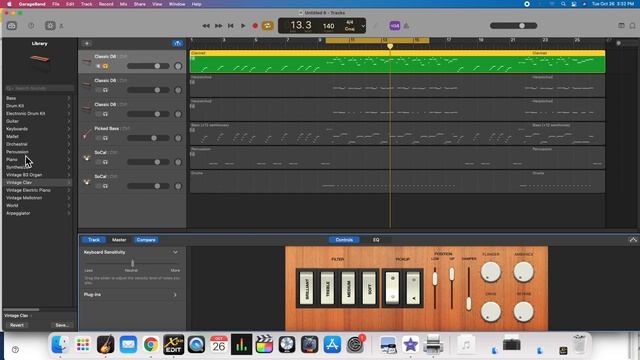Fast forward the playhead
This screenshot has height=360, width=640.
tap(219, 26)
